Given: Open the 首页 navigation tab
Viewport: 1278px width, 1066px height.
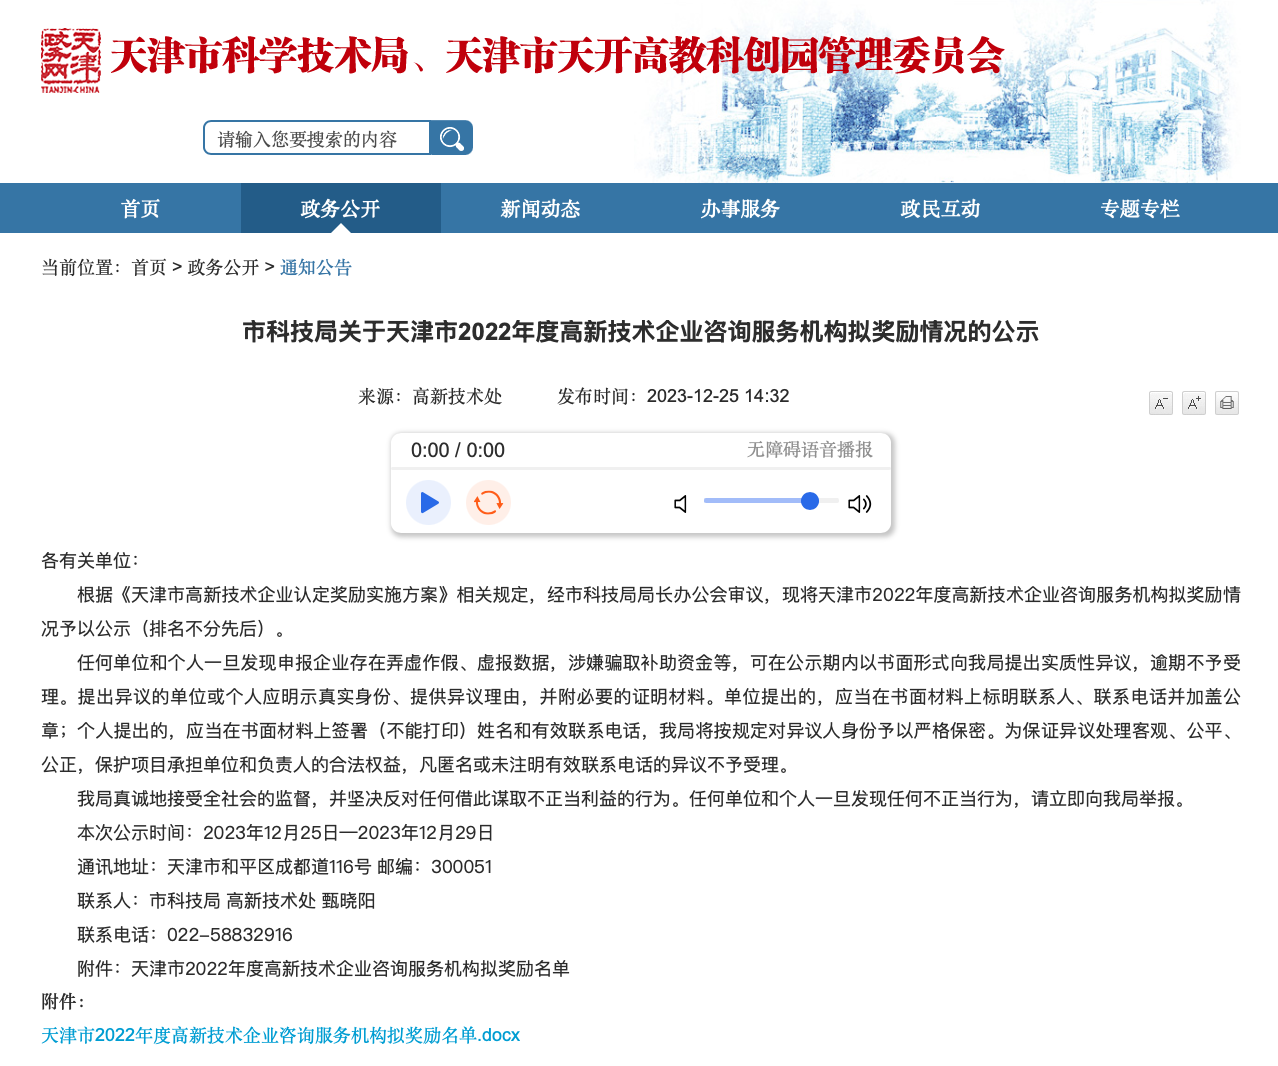Looking at the screenshot, I should (140, 209).
